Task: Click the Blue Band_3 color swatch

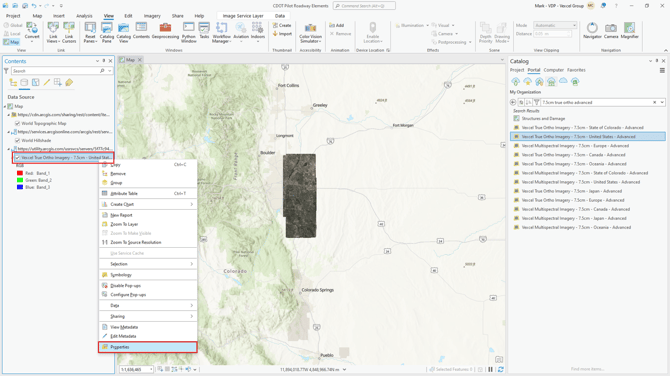Action: tap(20, 187)
